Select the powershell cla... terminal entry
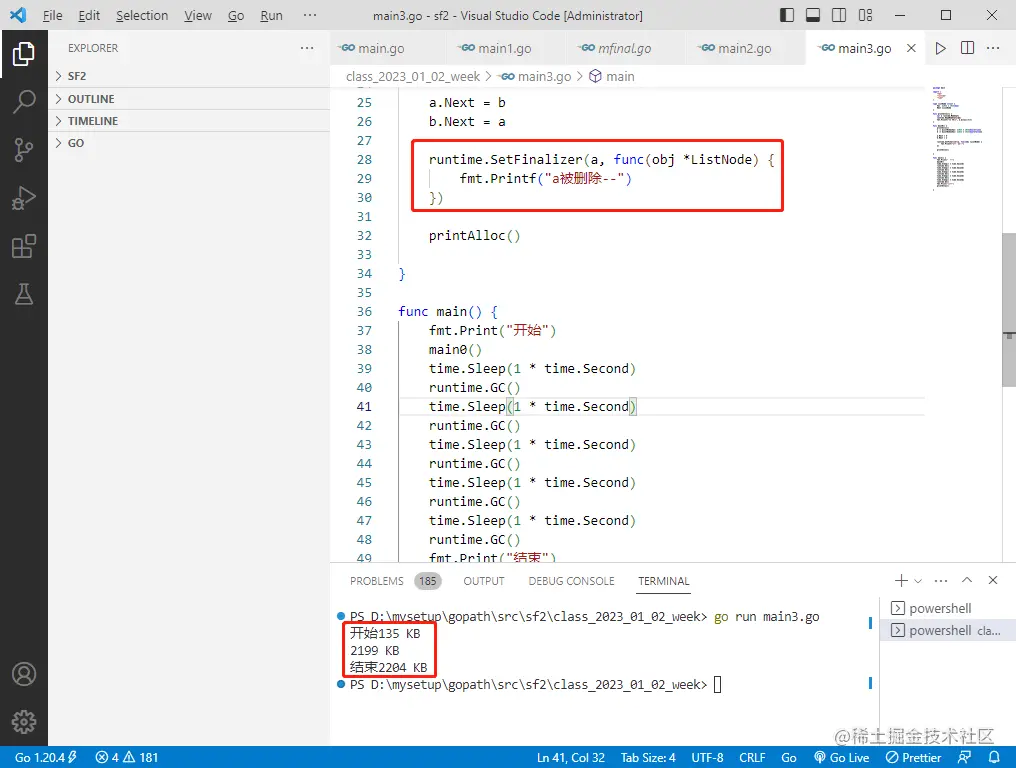Screen dimensions: 1016x768 point(947,630)
